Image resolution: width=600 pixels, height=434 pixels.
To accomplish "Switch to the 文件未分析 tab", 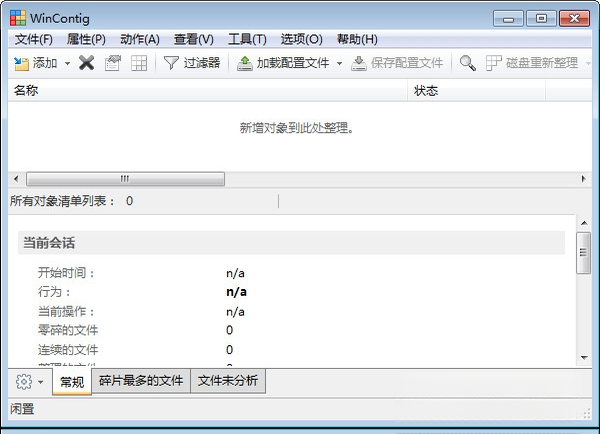I will pos(228,380).
